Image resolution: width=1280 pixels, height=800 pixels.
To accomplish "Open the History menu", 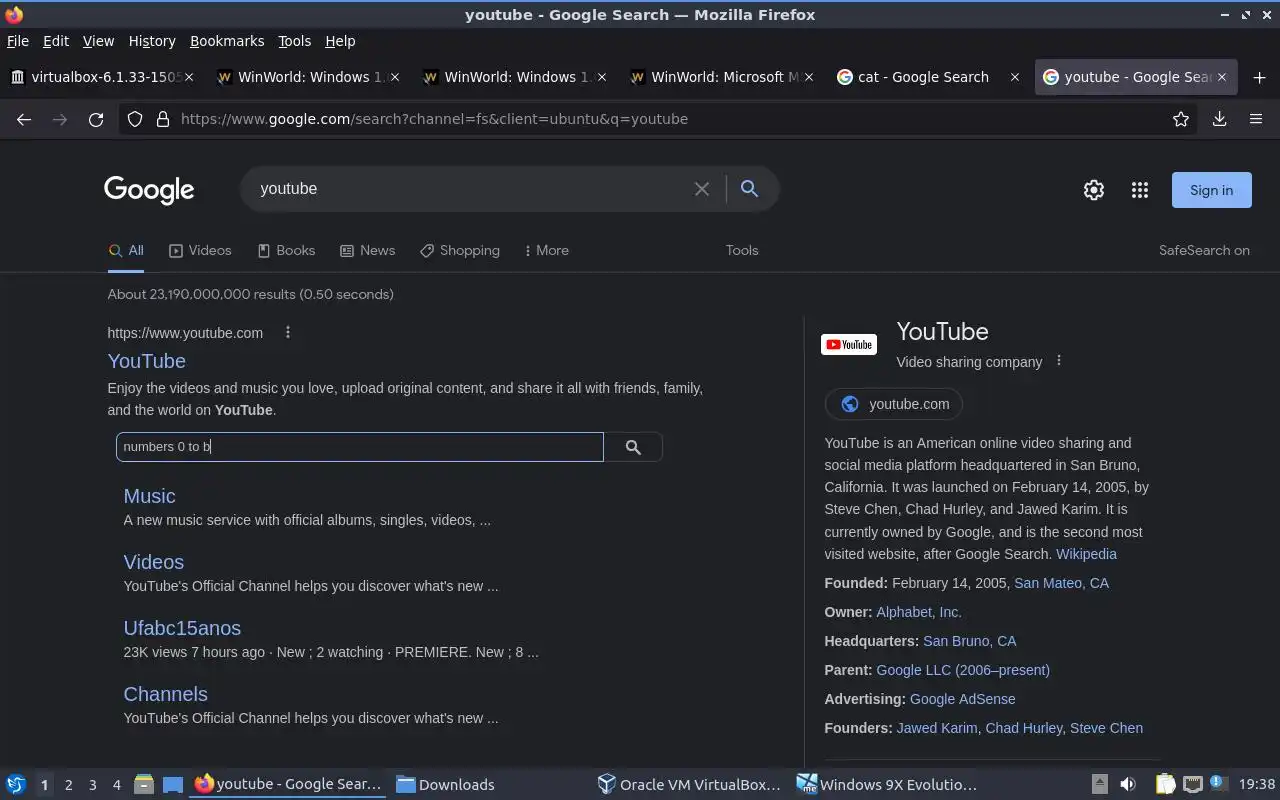I will (x=152, y=41).
